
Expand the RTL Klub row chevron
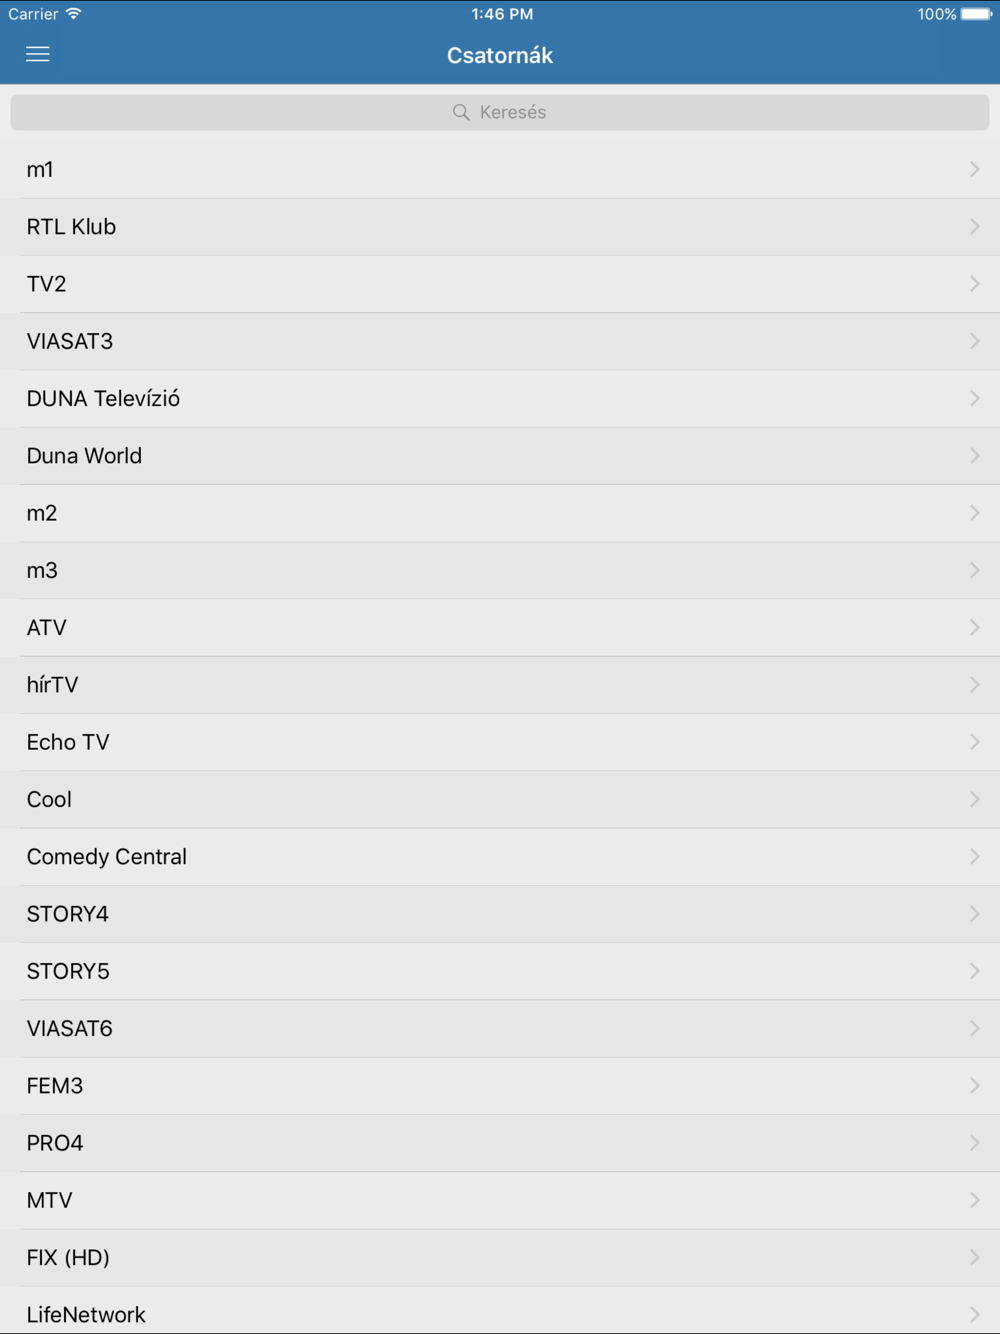coord(974,227)
